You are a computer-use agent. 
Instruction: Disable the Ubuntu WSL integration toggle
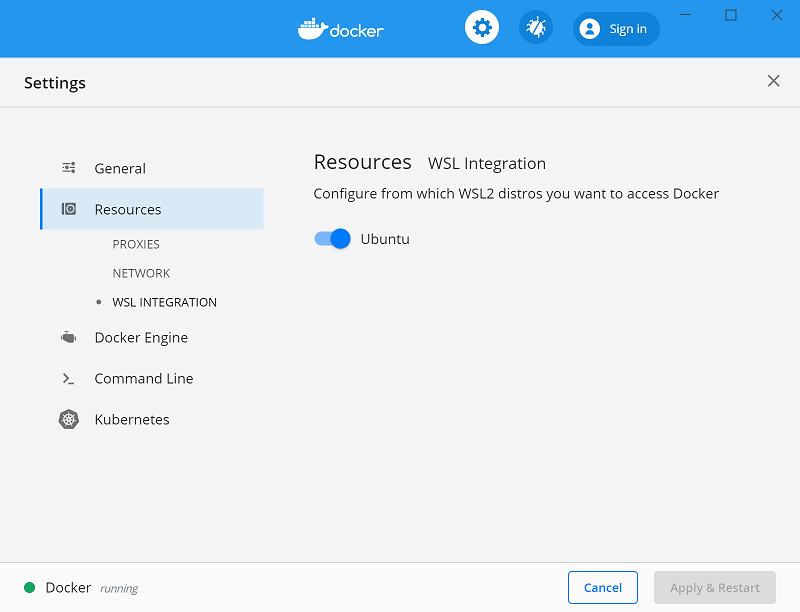coord(331,239)
